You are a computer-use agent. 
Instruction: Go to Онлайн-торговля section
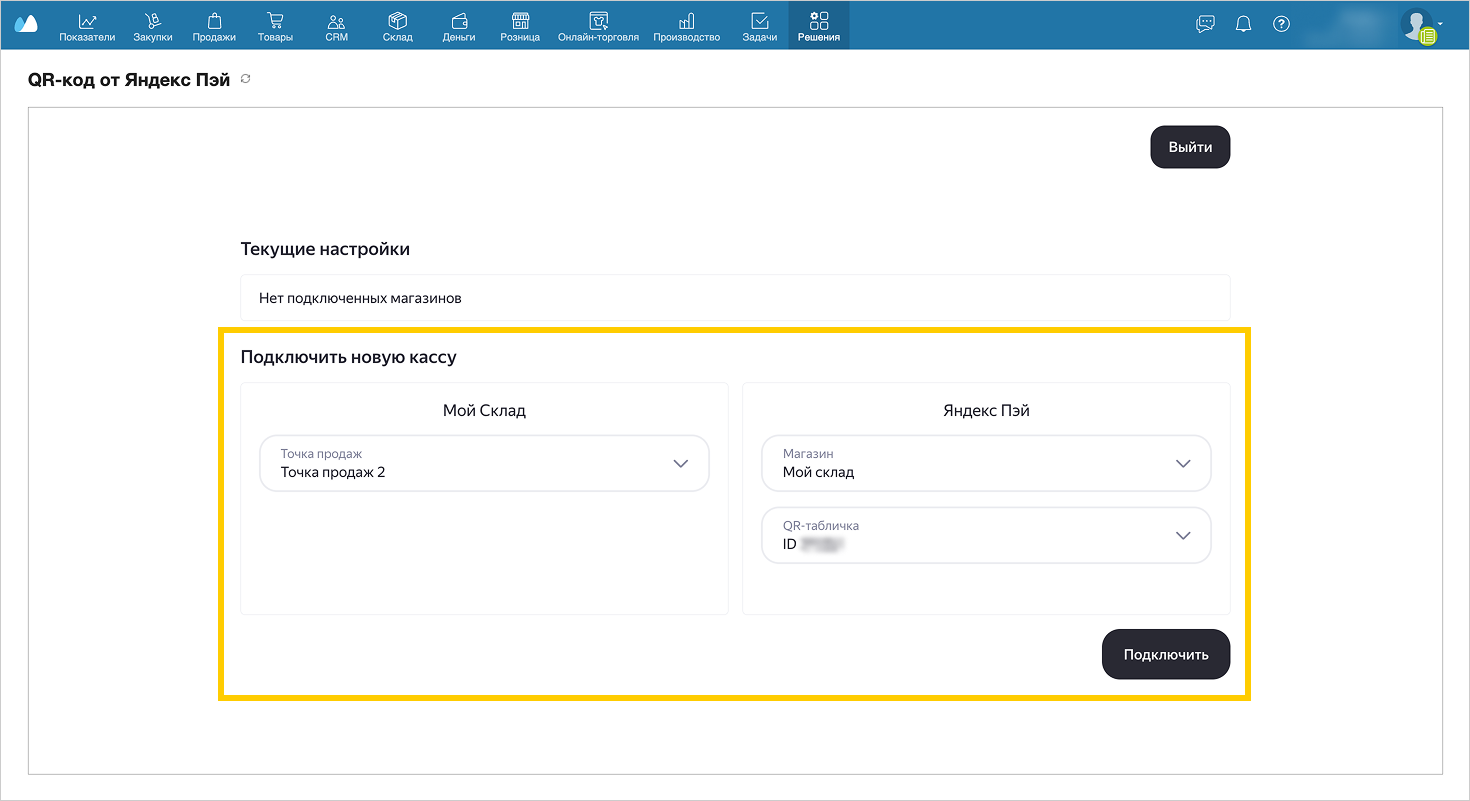click(598, 27)
